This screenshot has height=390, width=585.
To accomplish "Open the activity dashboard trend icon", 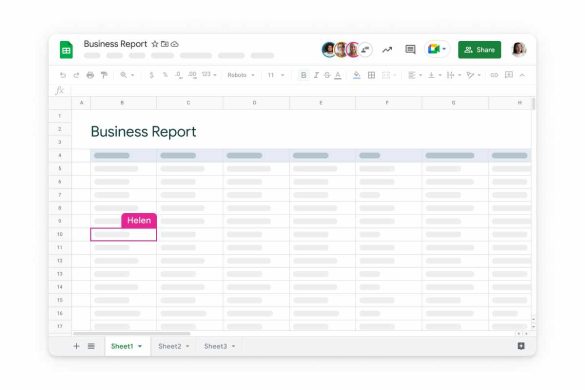I will [x=387, y=50].
